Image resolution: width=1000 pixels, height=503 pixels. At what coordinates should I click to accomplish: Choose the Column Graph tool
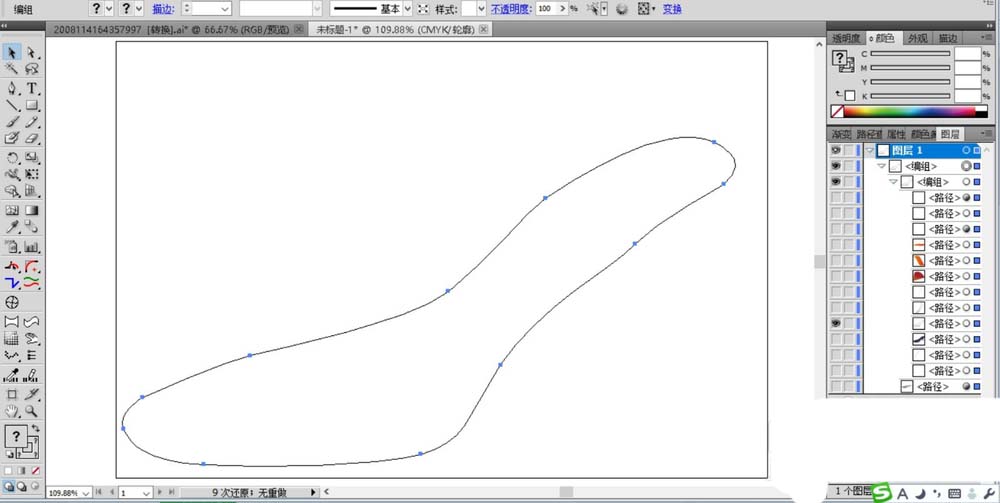[x=31, y=246]
